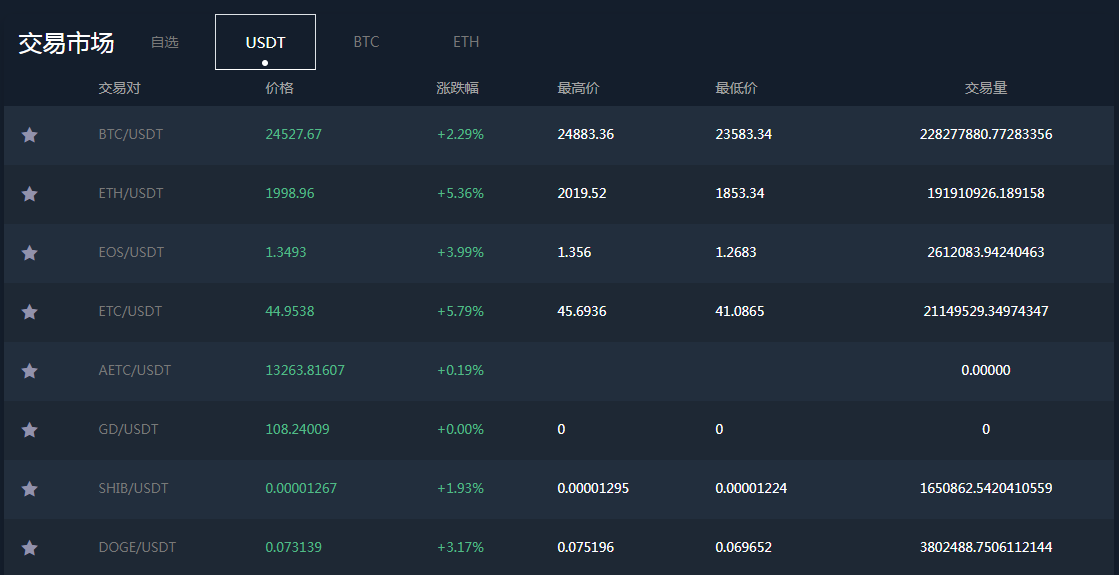Click ETC/USDT change value +5.79%
Viewport: 1119px width, 575px height.
pos(460,311)
